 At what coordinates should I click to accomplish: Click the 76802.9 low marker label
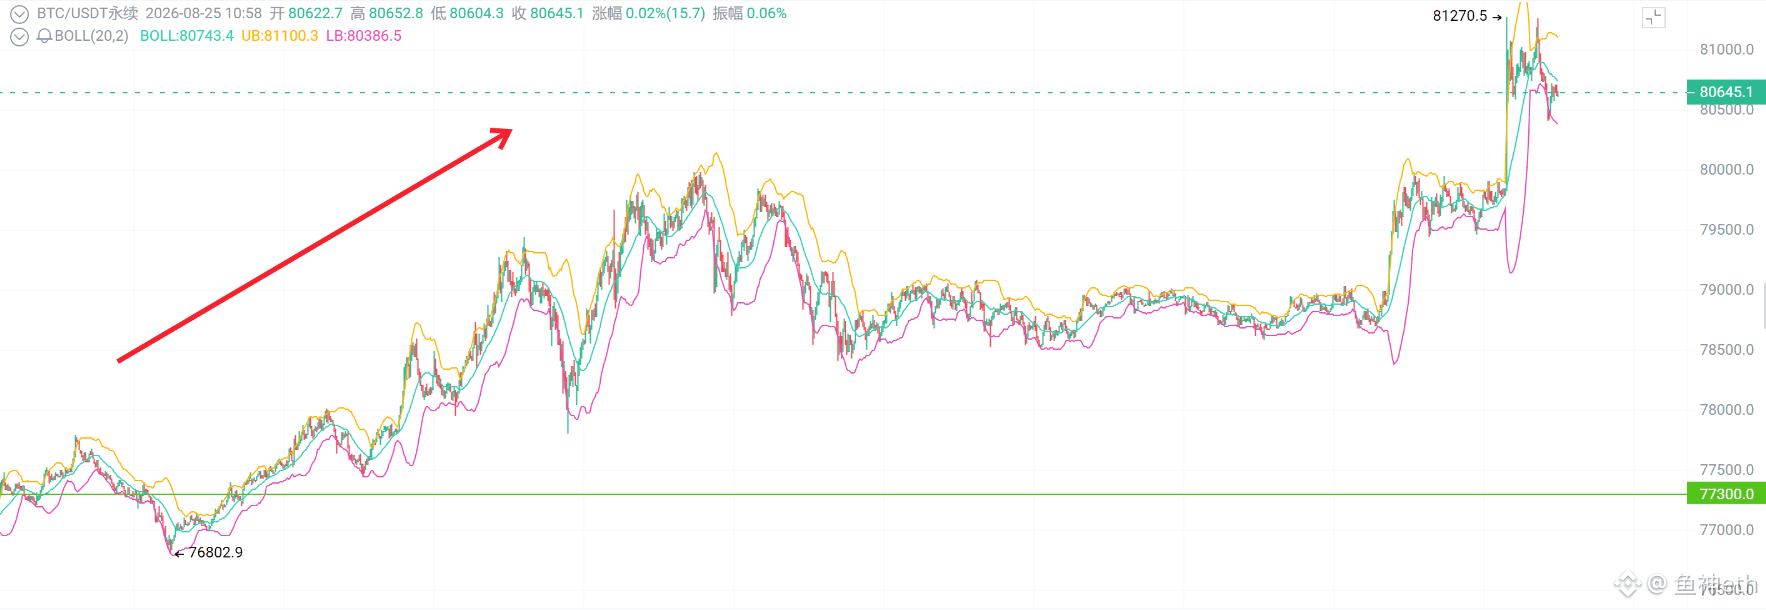tap(216, 552)
